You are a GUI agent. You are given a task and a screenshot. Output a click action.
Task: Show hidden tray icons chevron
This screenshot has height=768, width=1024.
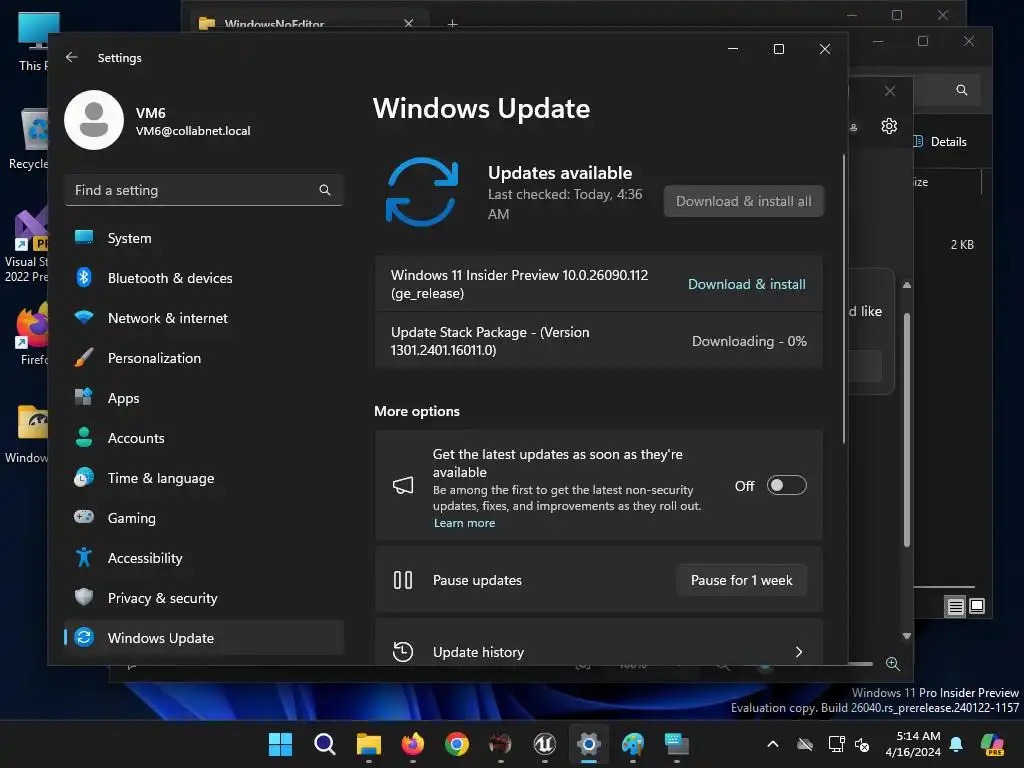click(773, 744)
